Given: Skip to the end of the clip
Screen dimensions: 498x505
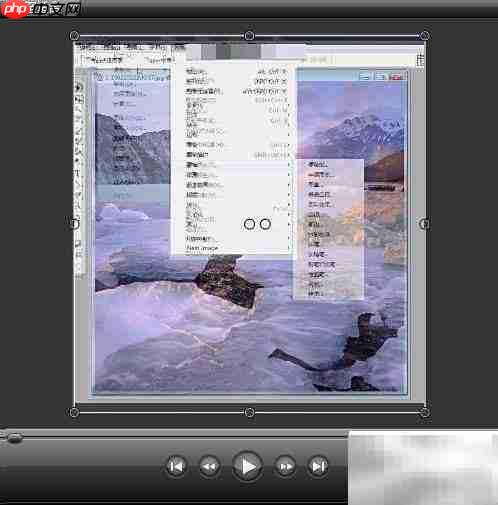Looking at the screenshot, I should pyautogui.click(x=318, y=466).
